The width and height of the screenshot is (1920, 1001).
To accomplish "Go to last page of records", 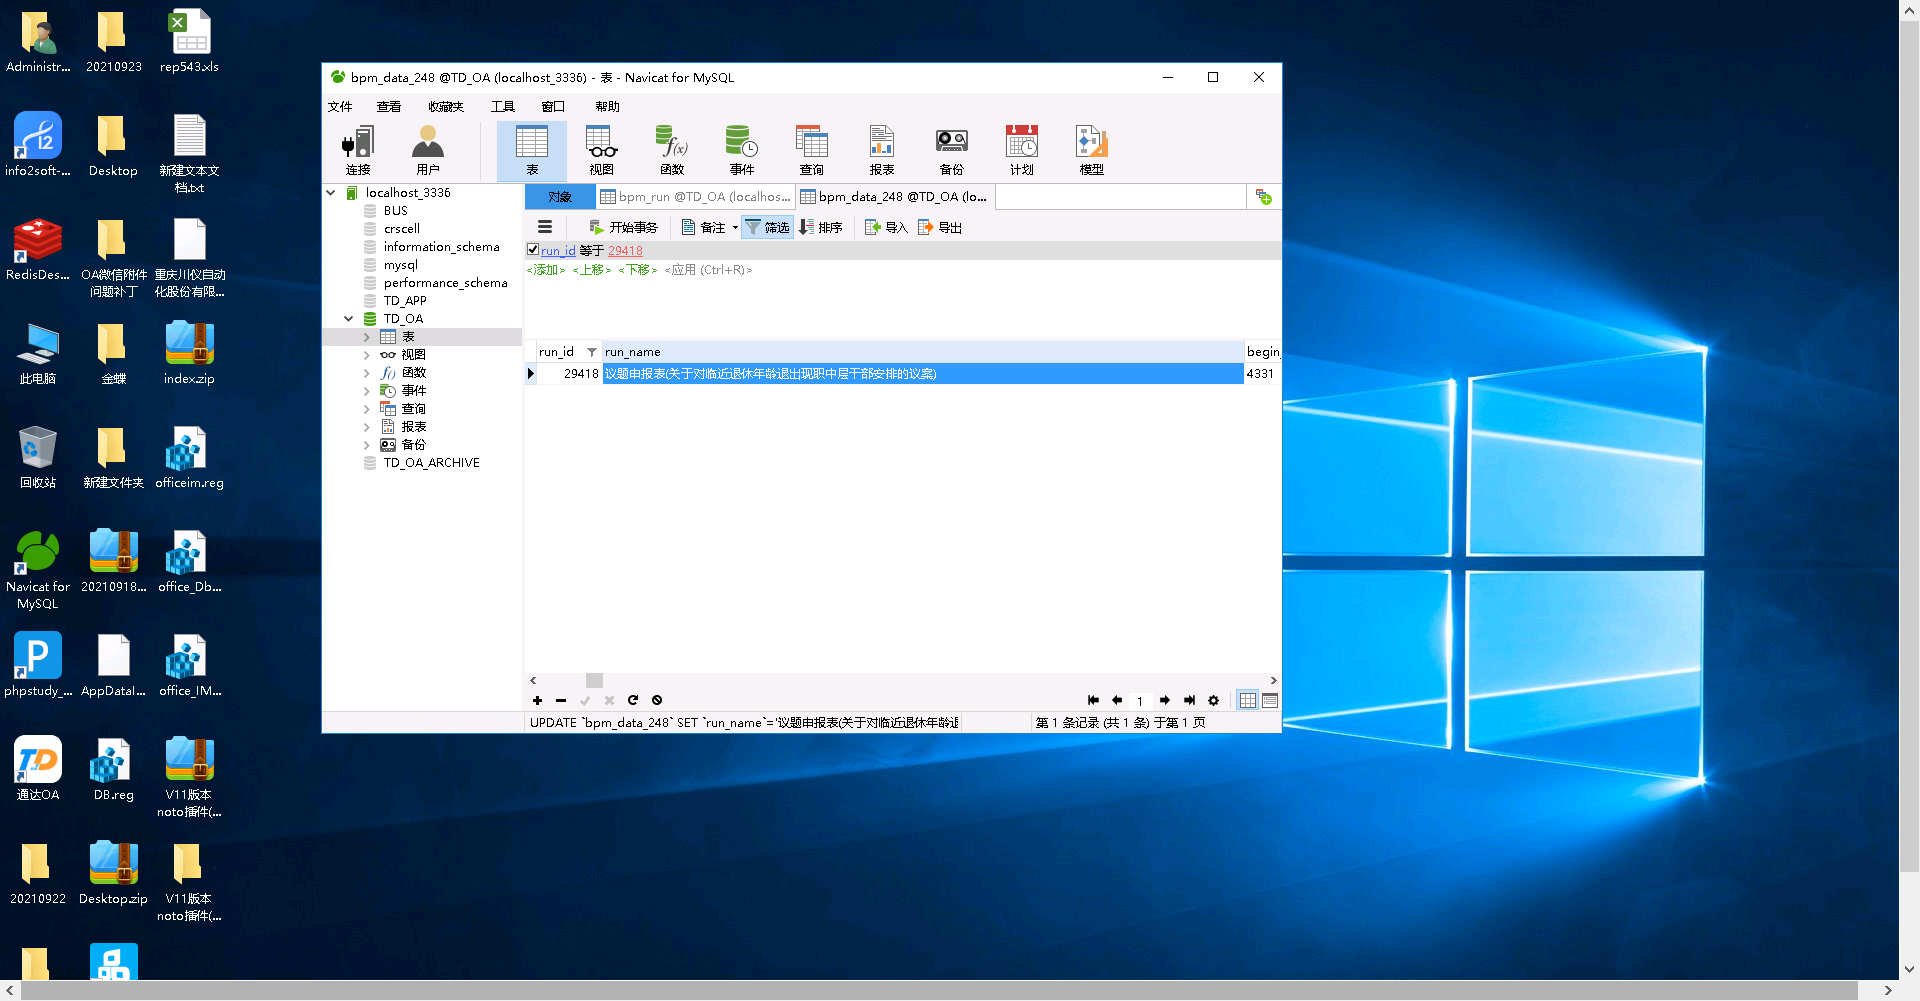I will point(1189,700).
